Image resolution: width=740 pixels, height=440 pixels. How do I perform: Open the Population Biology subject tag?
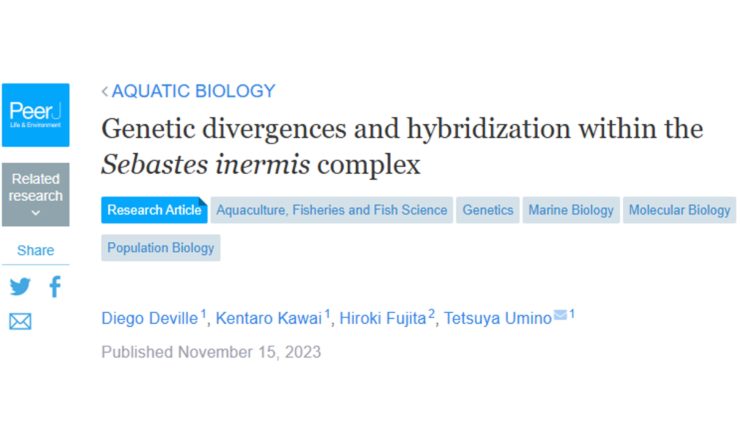pos(161,248)
